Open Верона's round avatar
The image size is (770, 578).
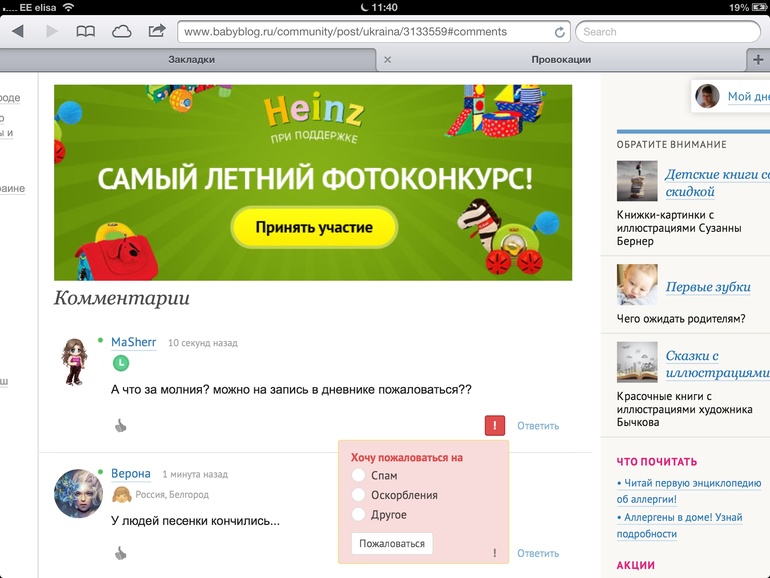click(x=78, y=494)
